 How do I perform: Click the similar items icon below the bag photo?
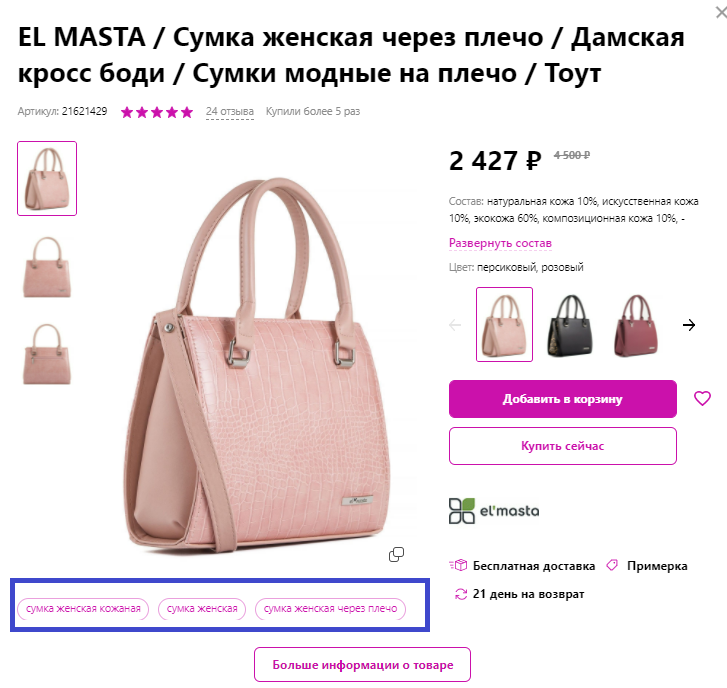click(x=396, y=554)
